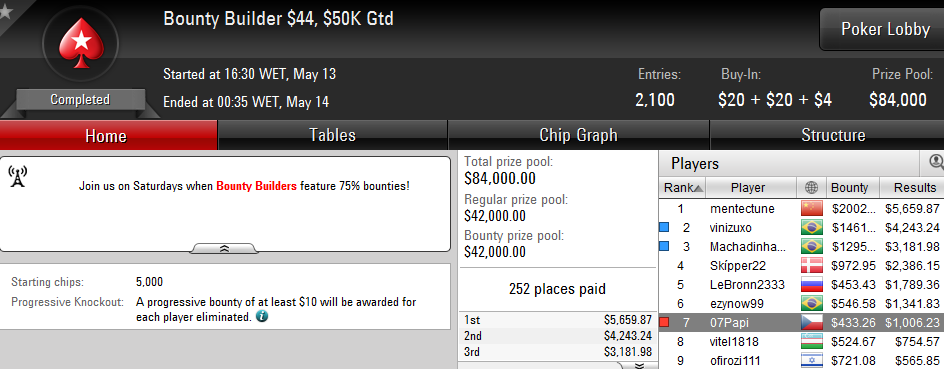Toggle blue marker beside vinizuxo
Viewport: 944px width, 369px height.
665,228
